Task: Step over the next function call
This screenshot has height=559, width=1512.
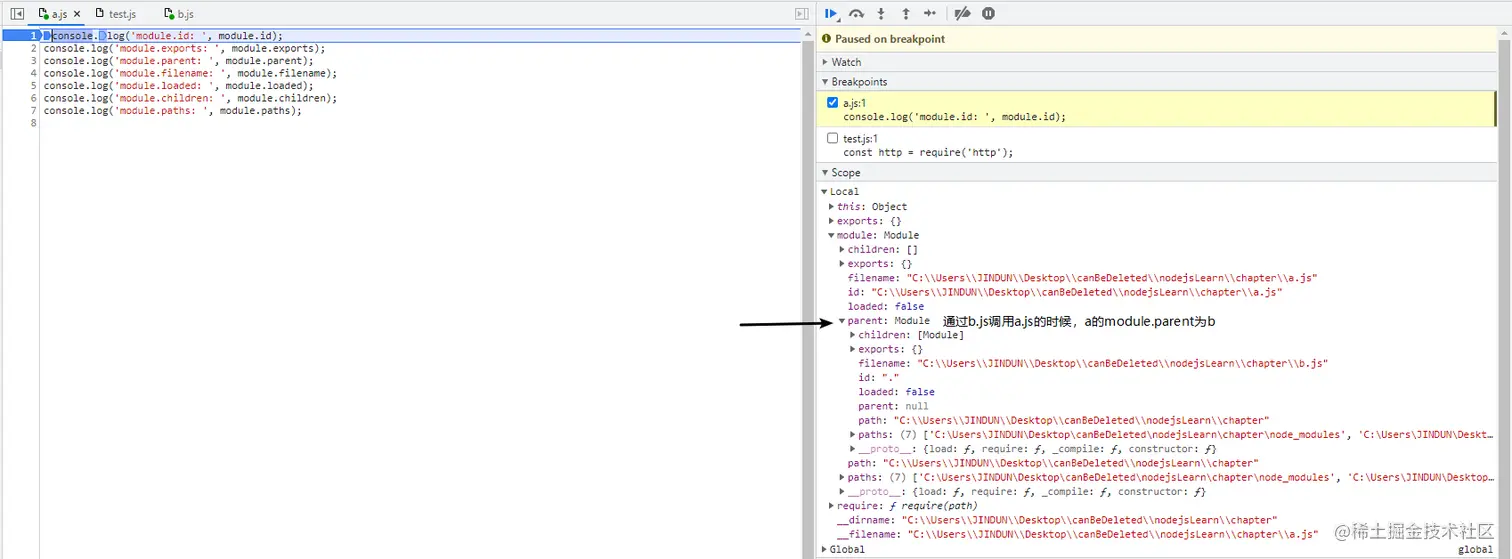Action: pos(856,13)
